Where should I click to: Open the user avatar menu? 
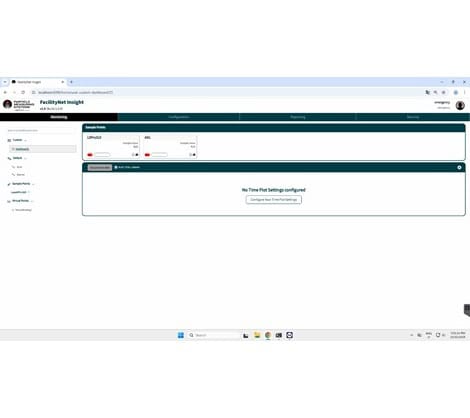[x=460, y=105]
